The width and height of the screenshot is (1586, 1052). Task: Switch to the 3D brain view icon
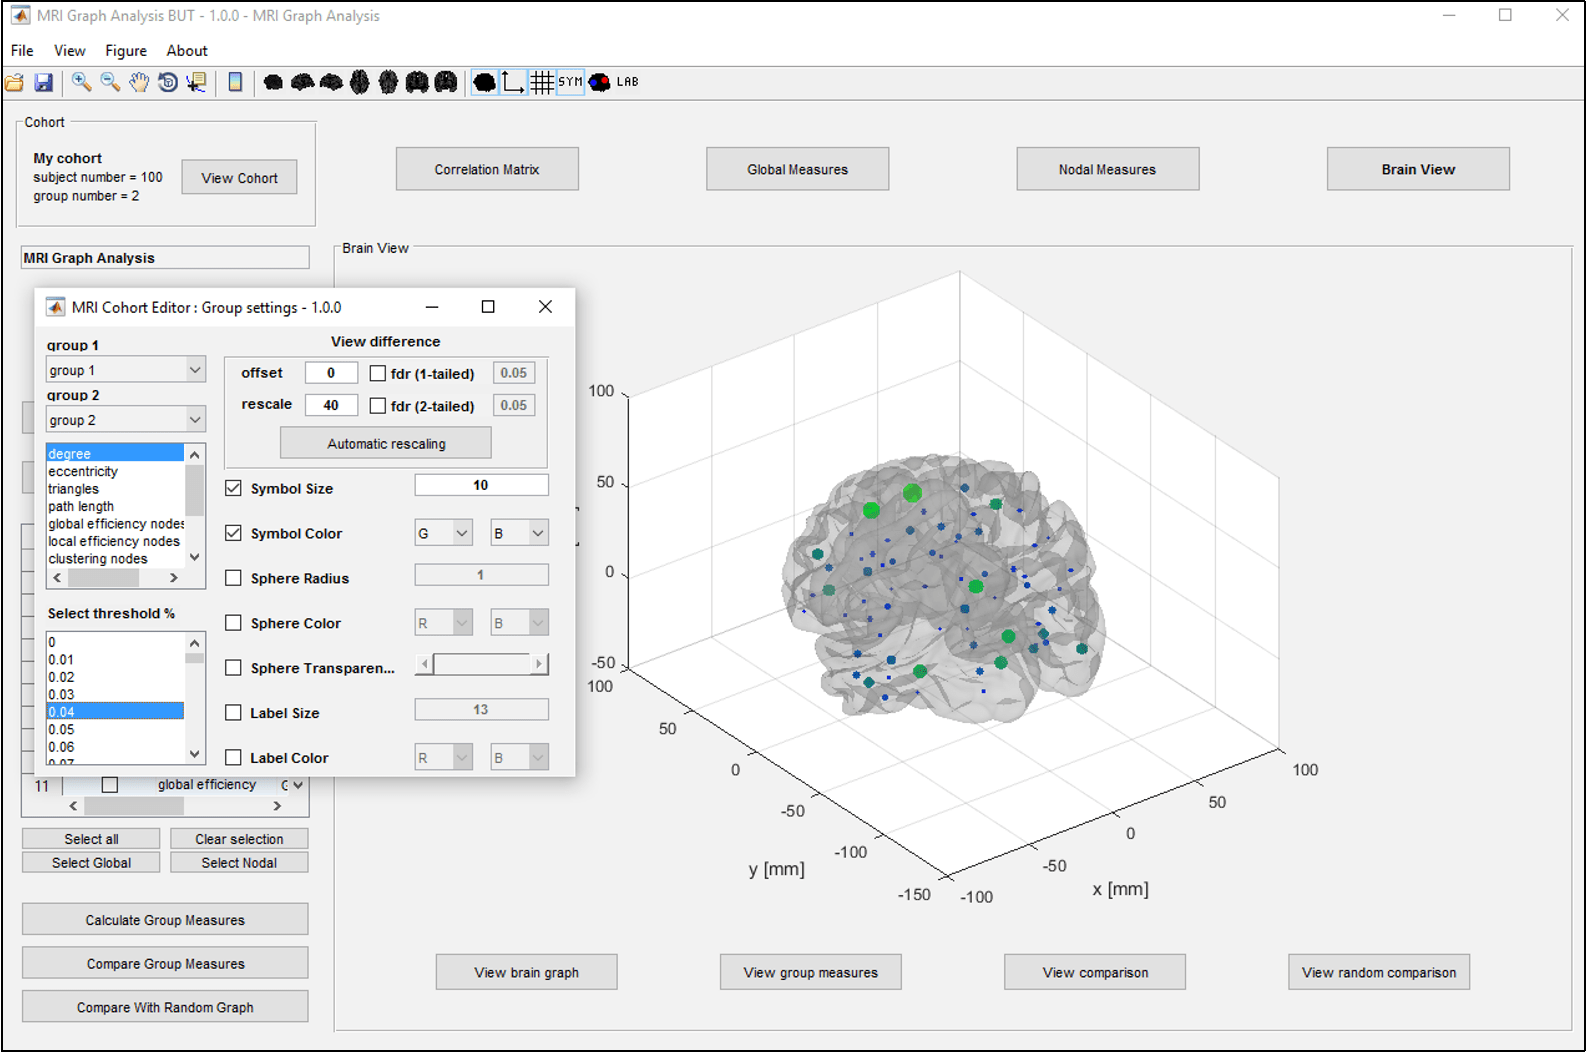[x=273, y=83]
